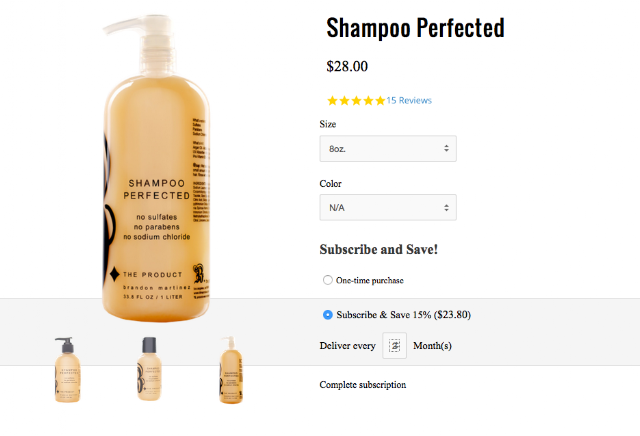Click the first gold rating star

click(333, 100)
